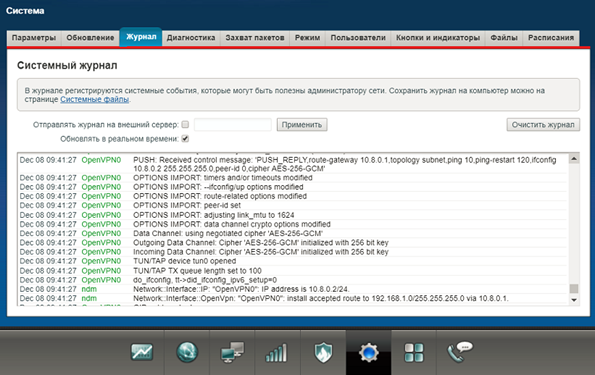Select 'IP address is 10.8.0.2/24' line
Viewport: 595px width, 375px height.
[x=292, y=289]
